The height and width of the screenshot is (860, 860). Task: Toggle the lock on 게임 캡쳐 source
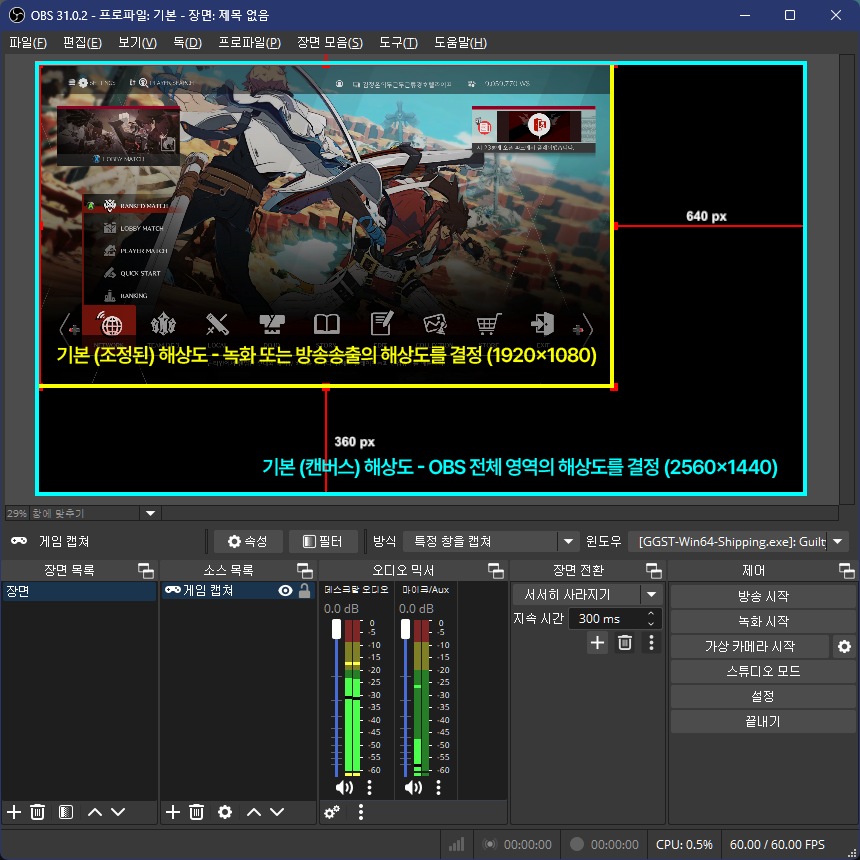304,591
